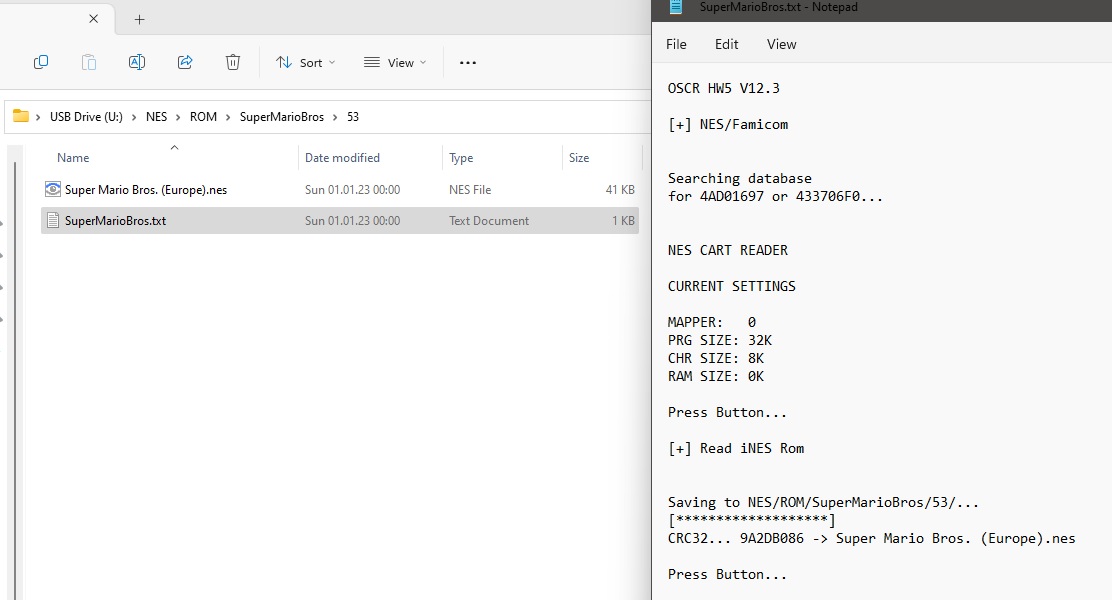Click the Searching database line
Image resolution: width=1112 pixels, height=600 pixels.
pos(740,179)
